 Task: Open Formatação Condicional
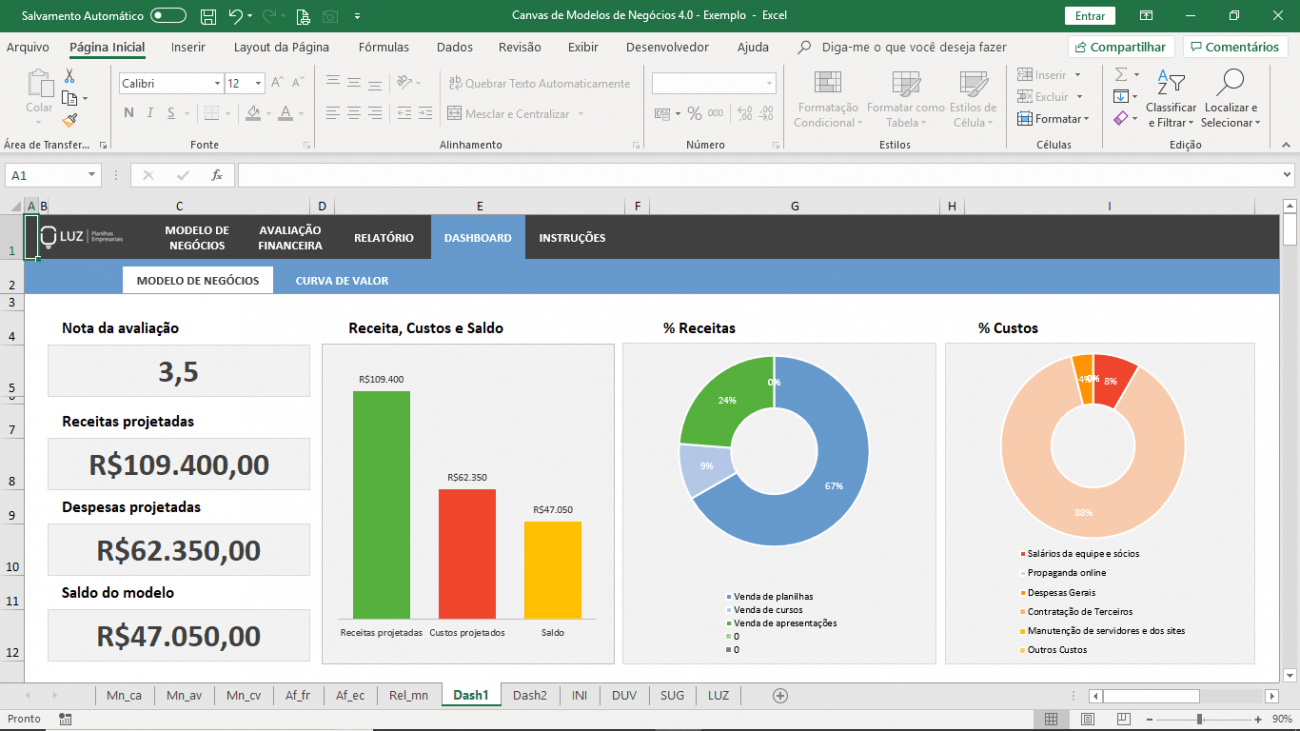(x=827, y=96)
